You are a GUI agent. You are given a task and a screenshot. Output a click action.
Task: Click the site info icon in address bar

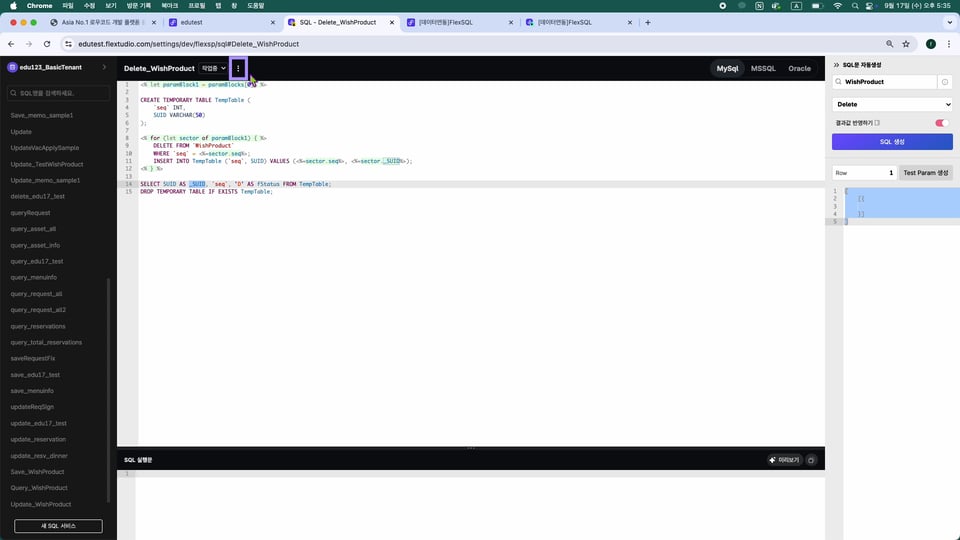click(69, 43)
